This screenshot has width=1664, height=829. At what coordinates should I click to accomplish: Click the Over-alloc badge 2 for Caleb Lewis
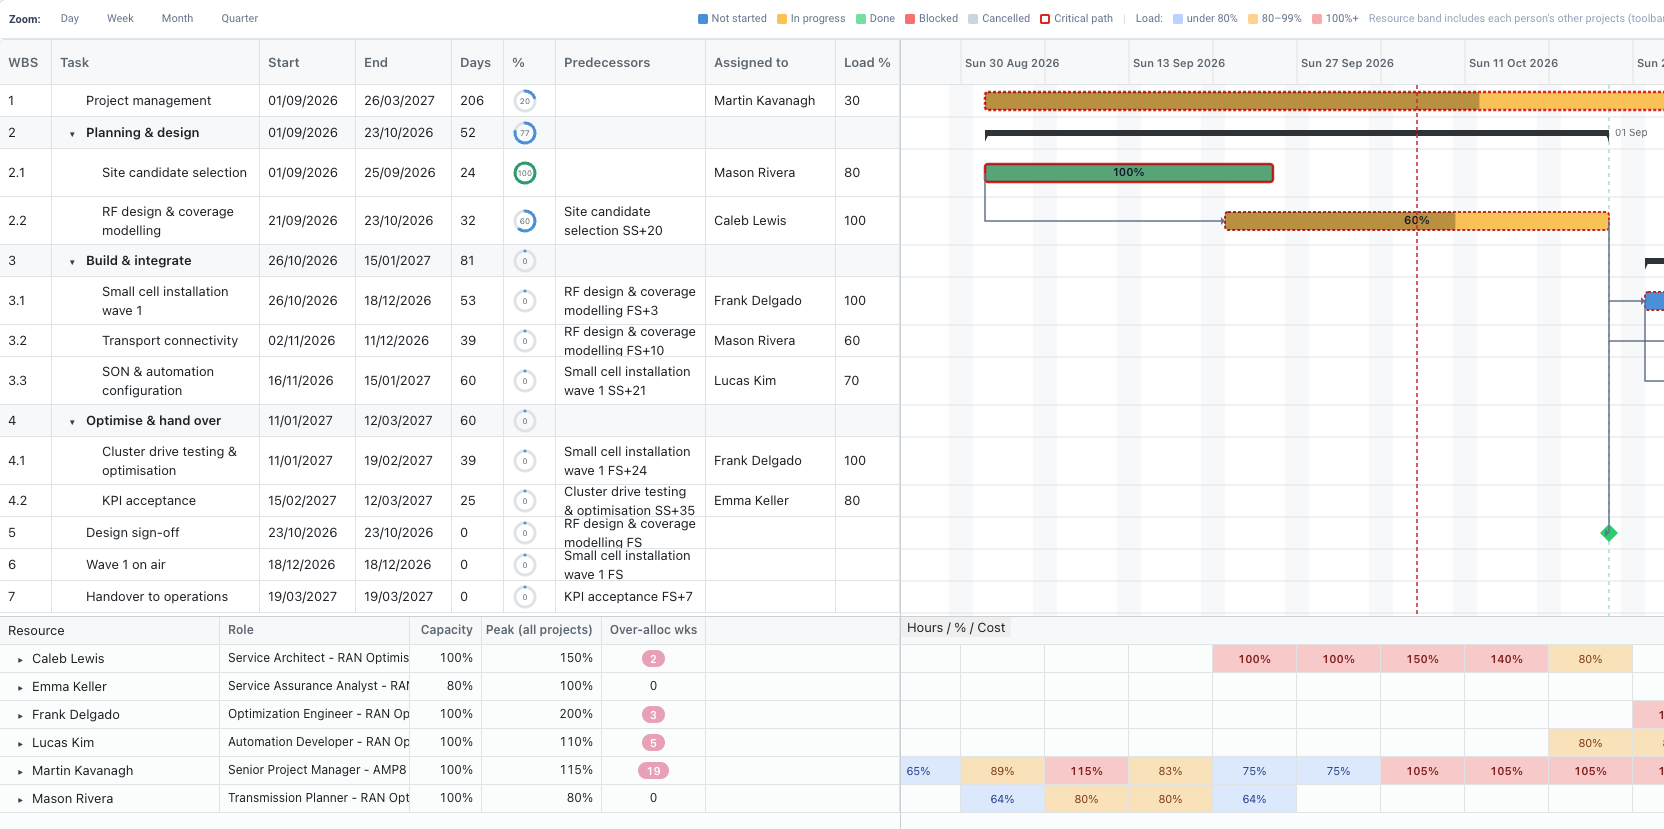653,659
